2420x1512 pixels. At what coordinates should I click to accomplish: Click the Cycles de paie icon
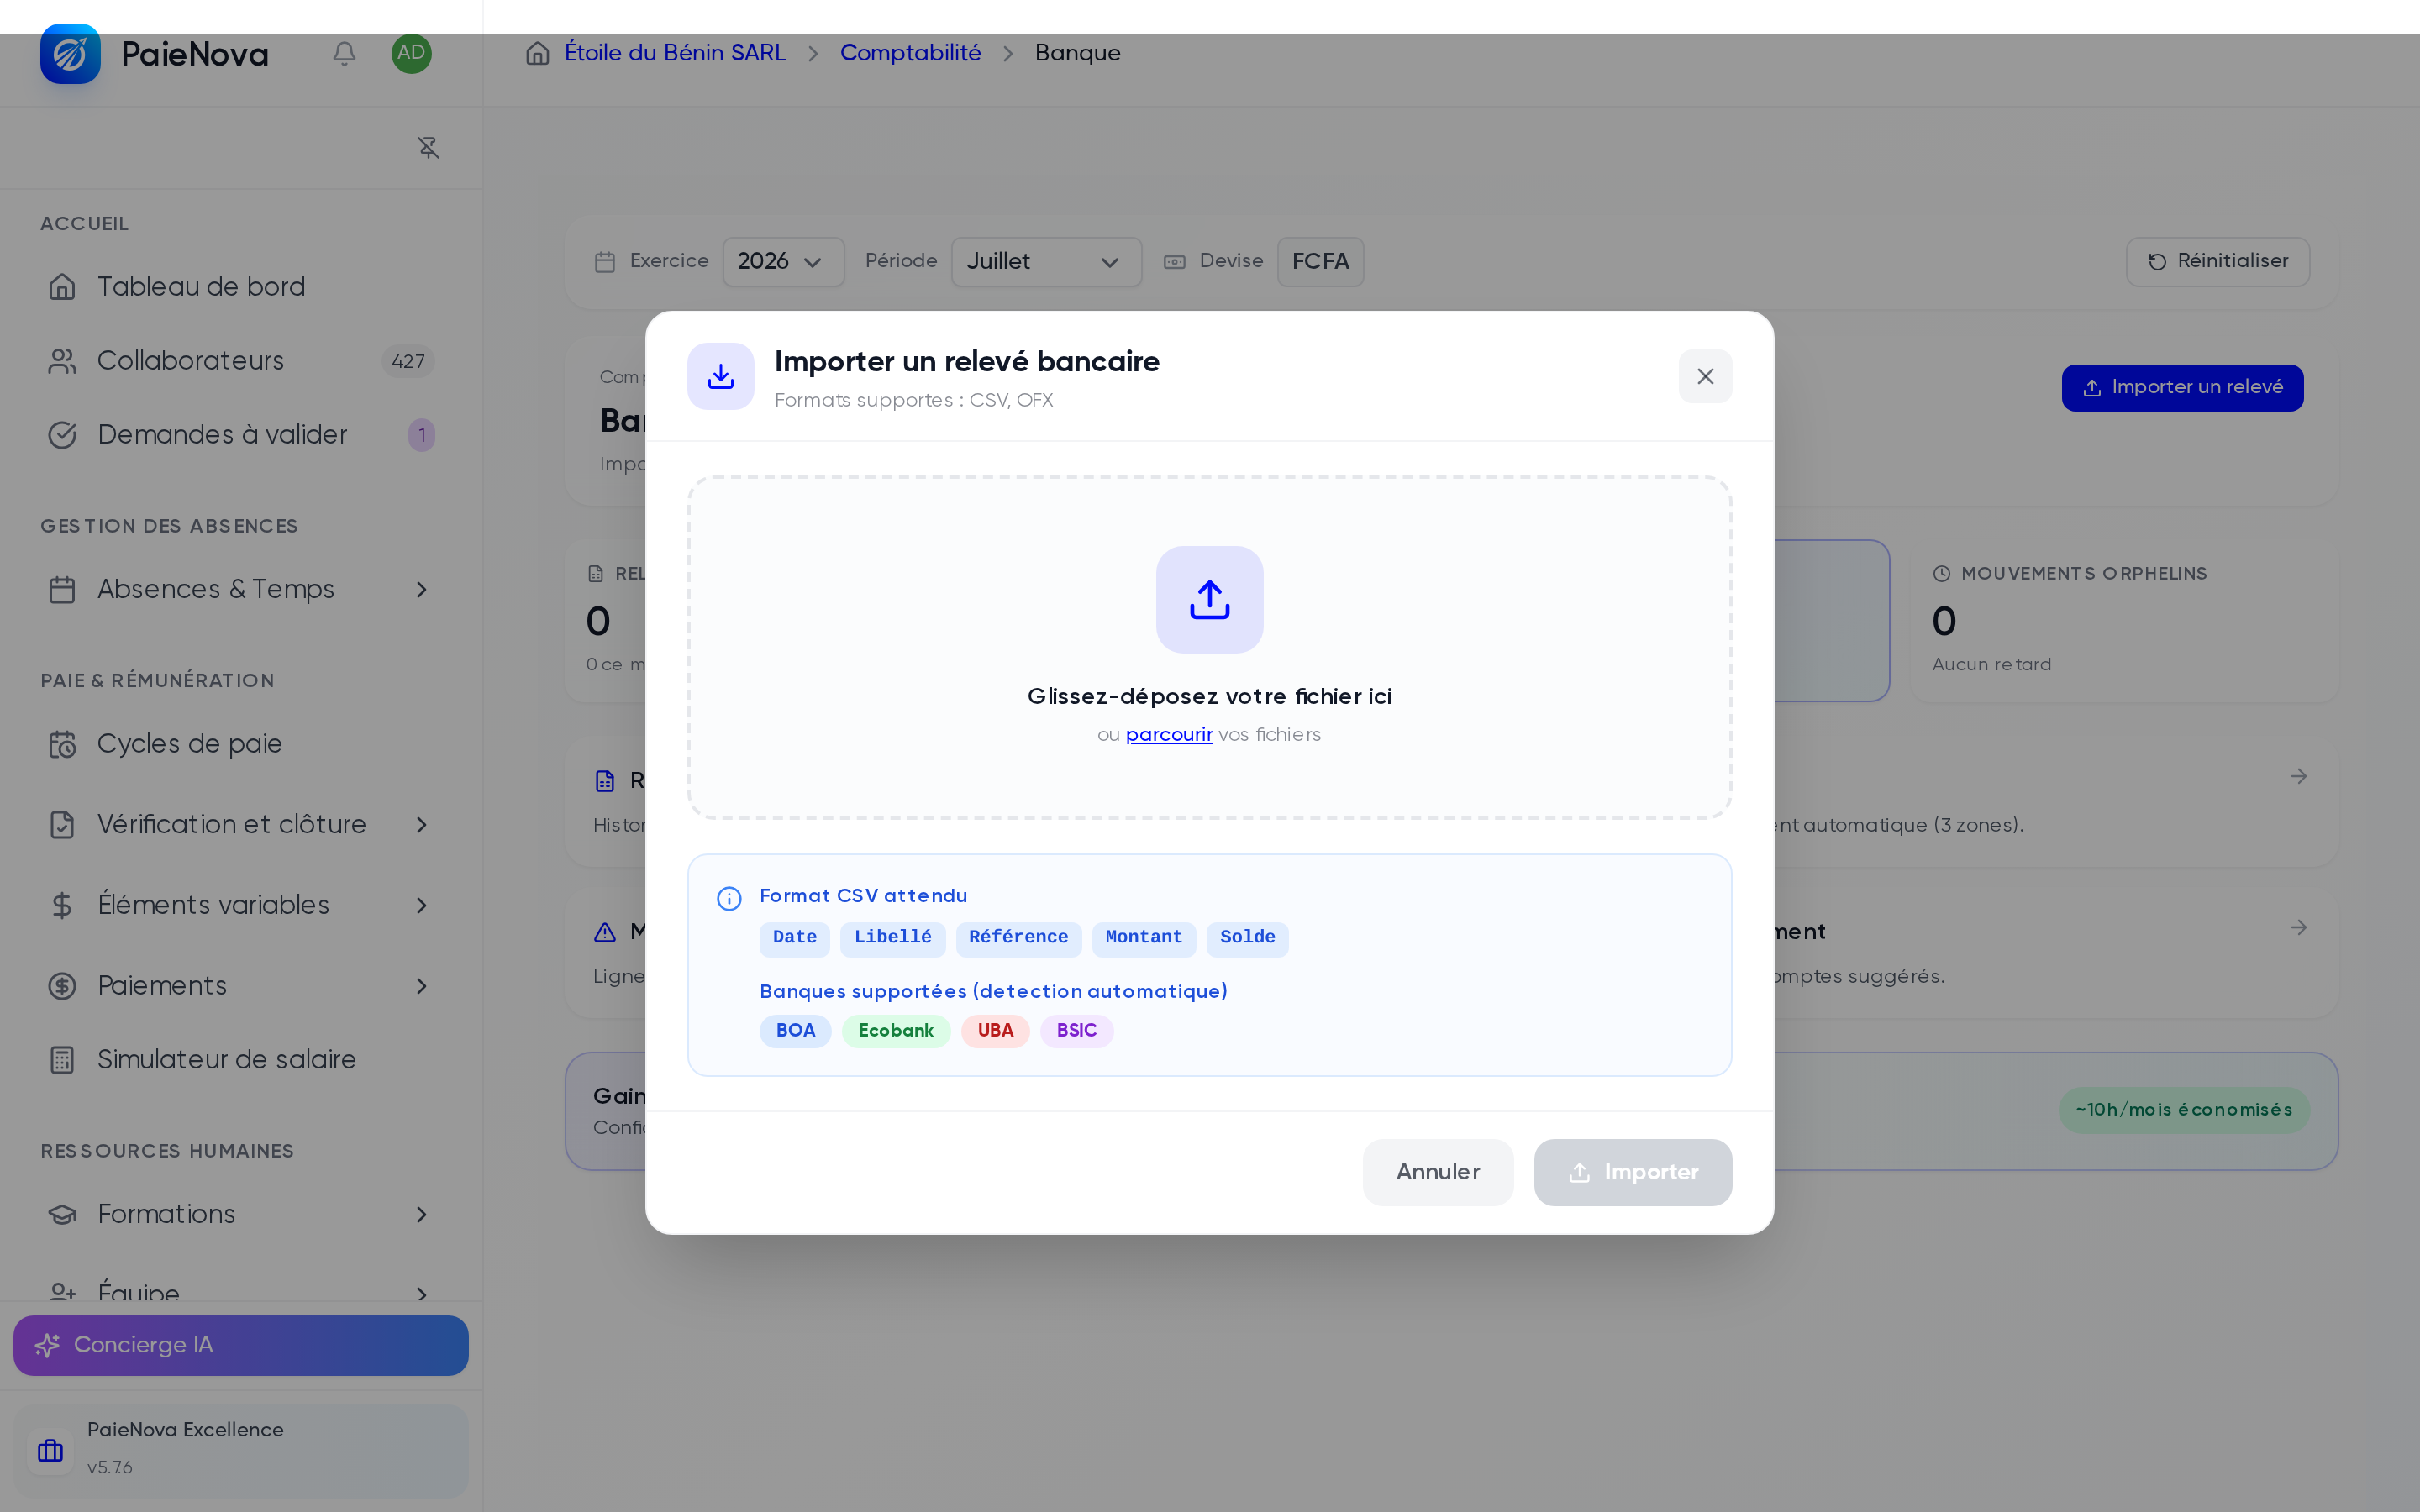pyautogui.click(x=62, y=744)
